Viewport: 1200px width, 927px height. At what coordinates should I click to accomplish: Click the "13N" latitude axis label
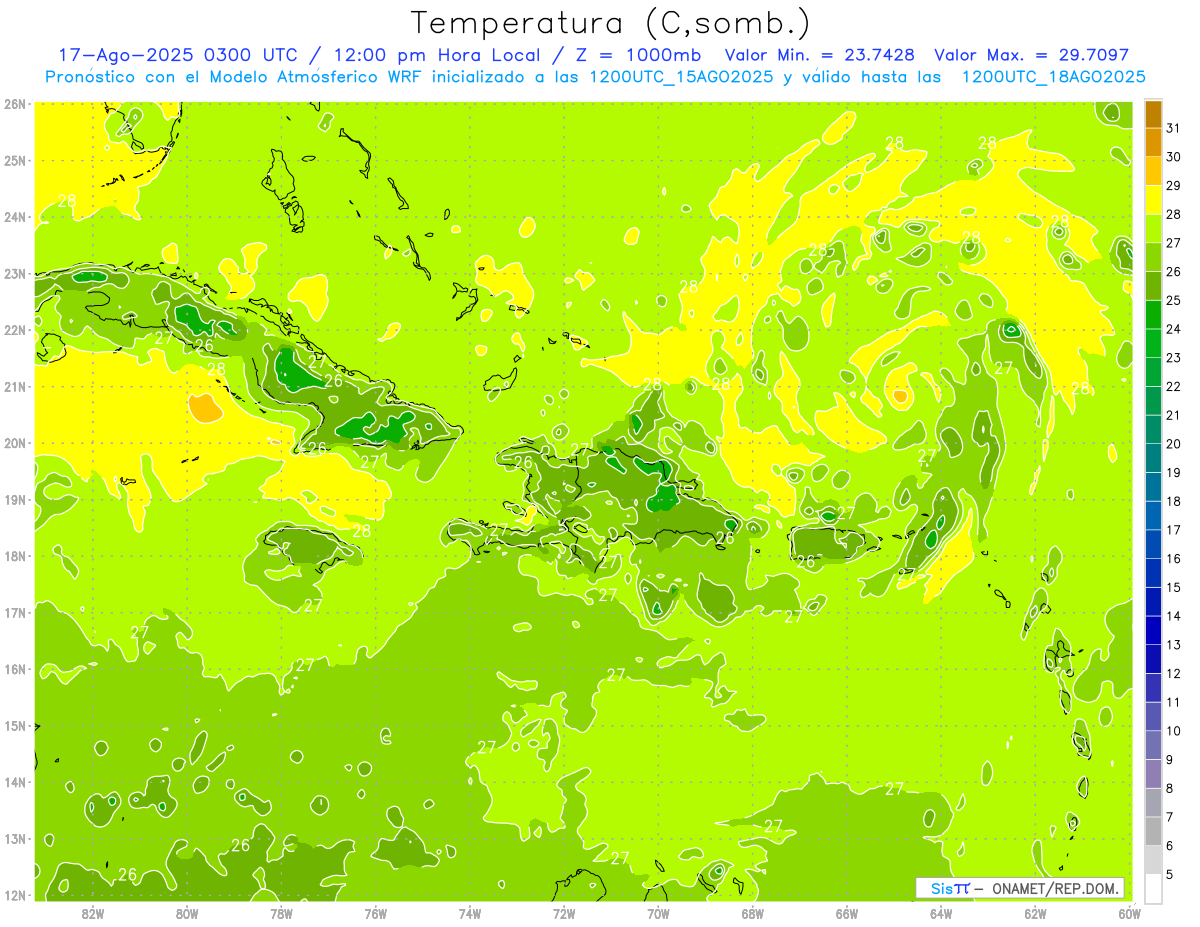pyautogui.click(x=15, y=838)
